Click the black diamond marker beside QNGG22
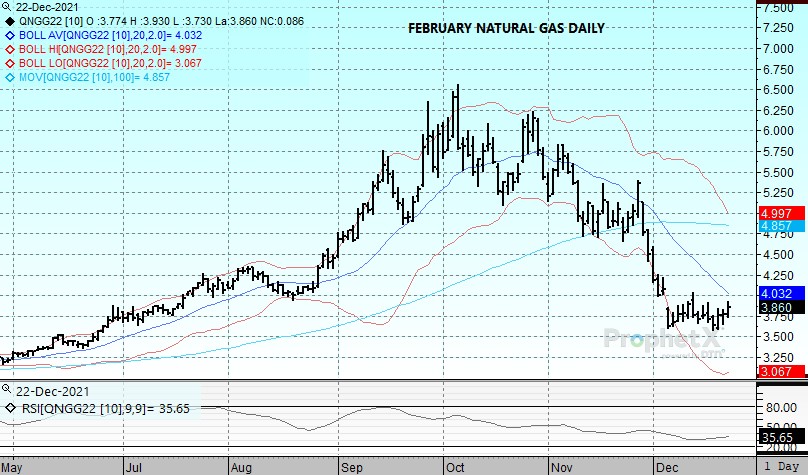Viewport: 808px width, 475px height. [10, 20]
